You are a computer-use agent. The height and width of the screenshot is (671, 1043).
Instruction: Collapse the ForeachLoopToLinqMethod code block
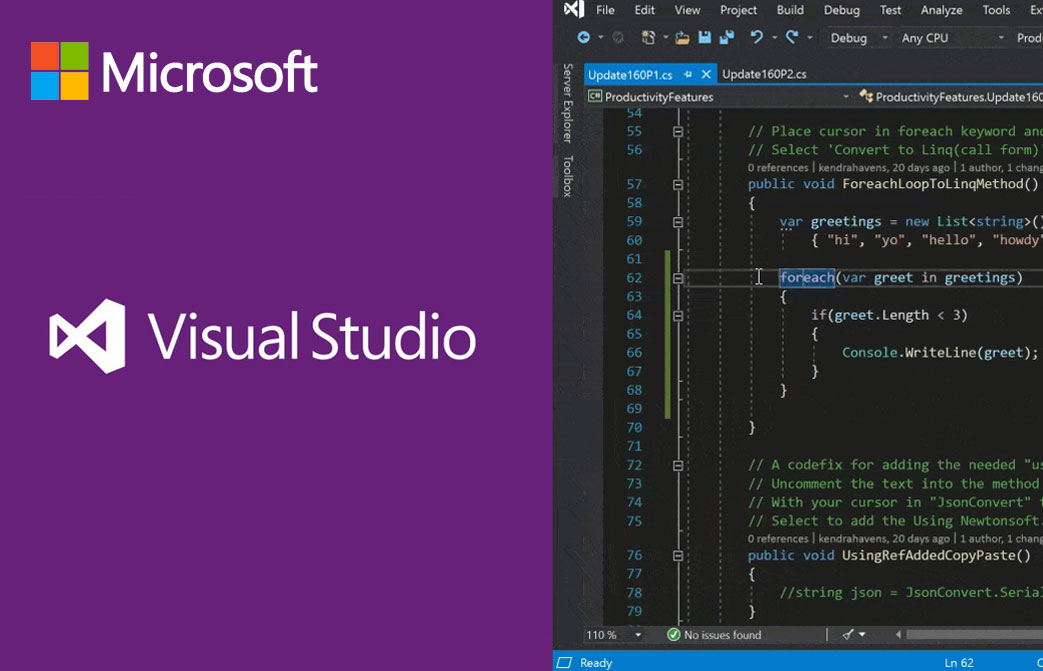coord(678,184)
